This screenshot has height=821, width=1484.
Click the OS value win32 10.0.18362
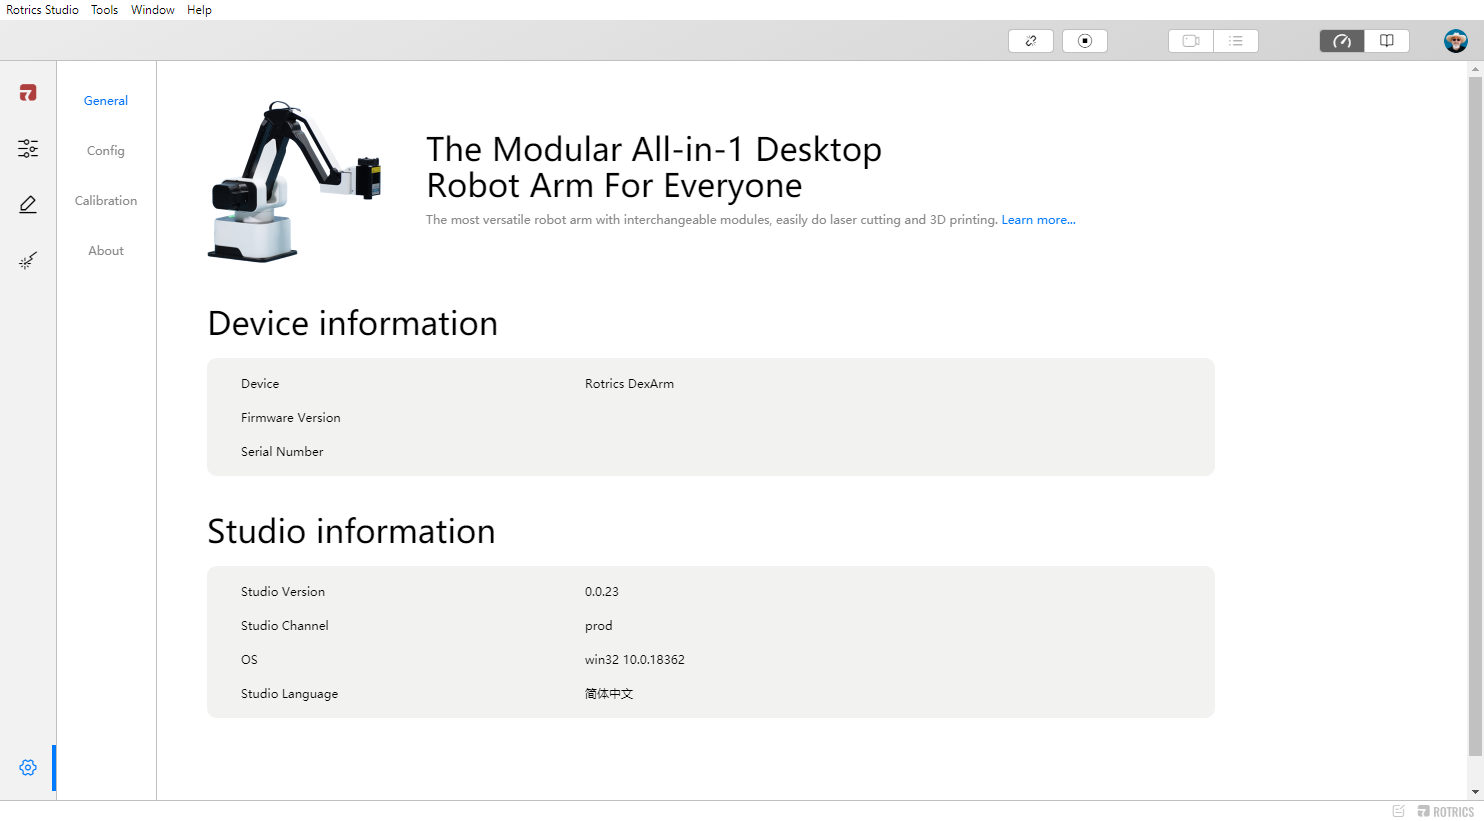point(635,660)
